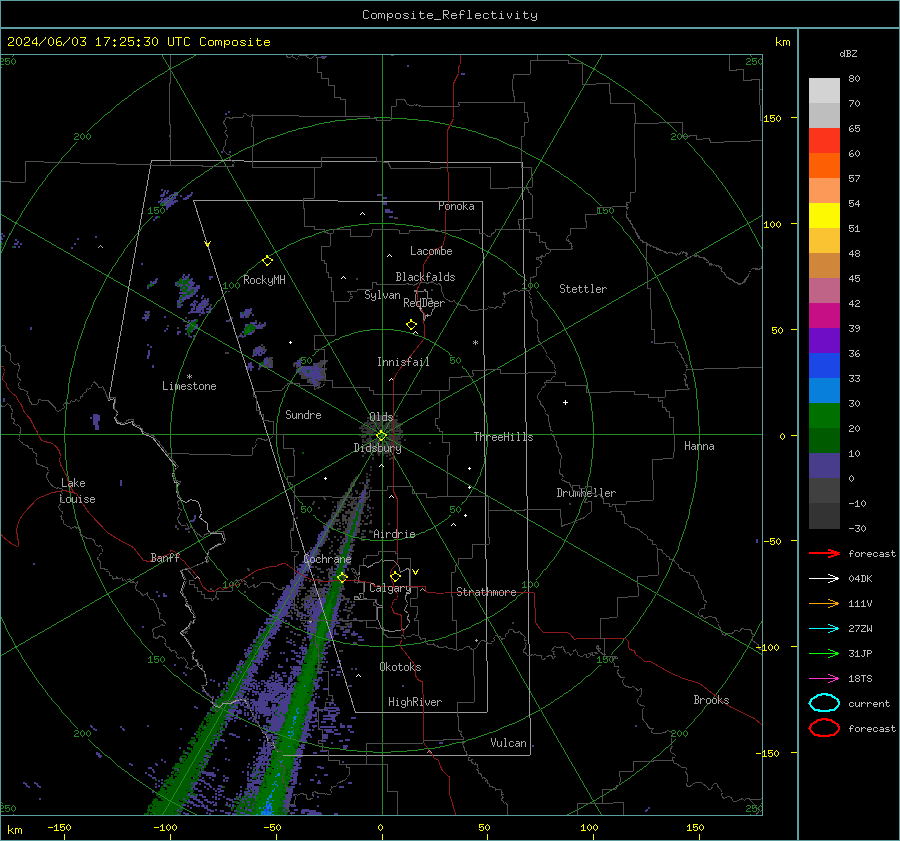This screenshot has width=900, height=841.
Task: Click the 'current' legend text
Action: (869, 703)
